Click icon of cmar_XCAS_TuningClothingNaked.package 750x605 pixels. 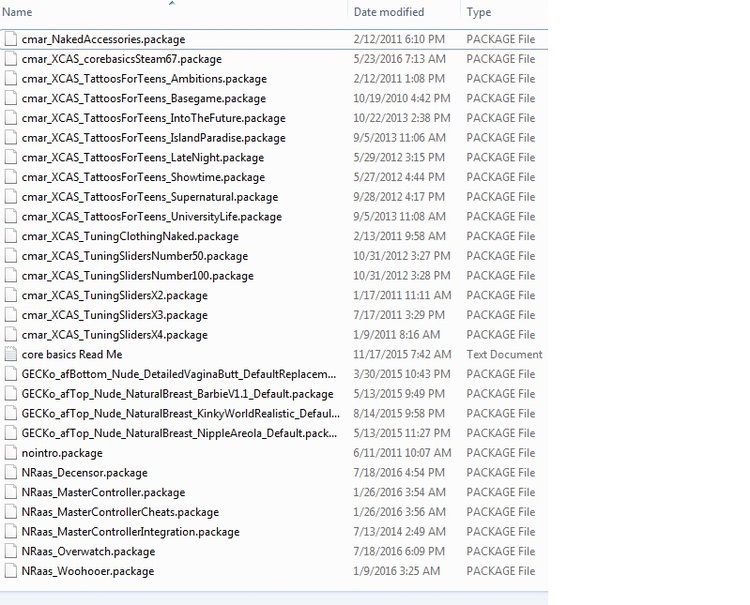coord(11,236)
